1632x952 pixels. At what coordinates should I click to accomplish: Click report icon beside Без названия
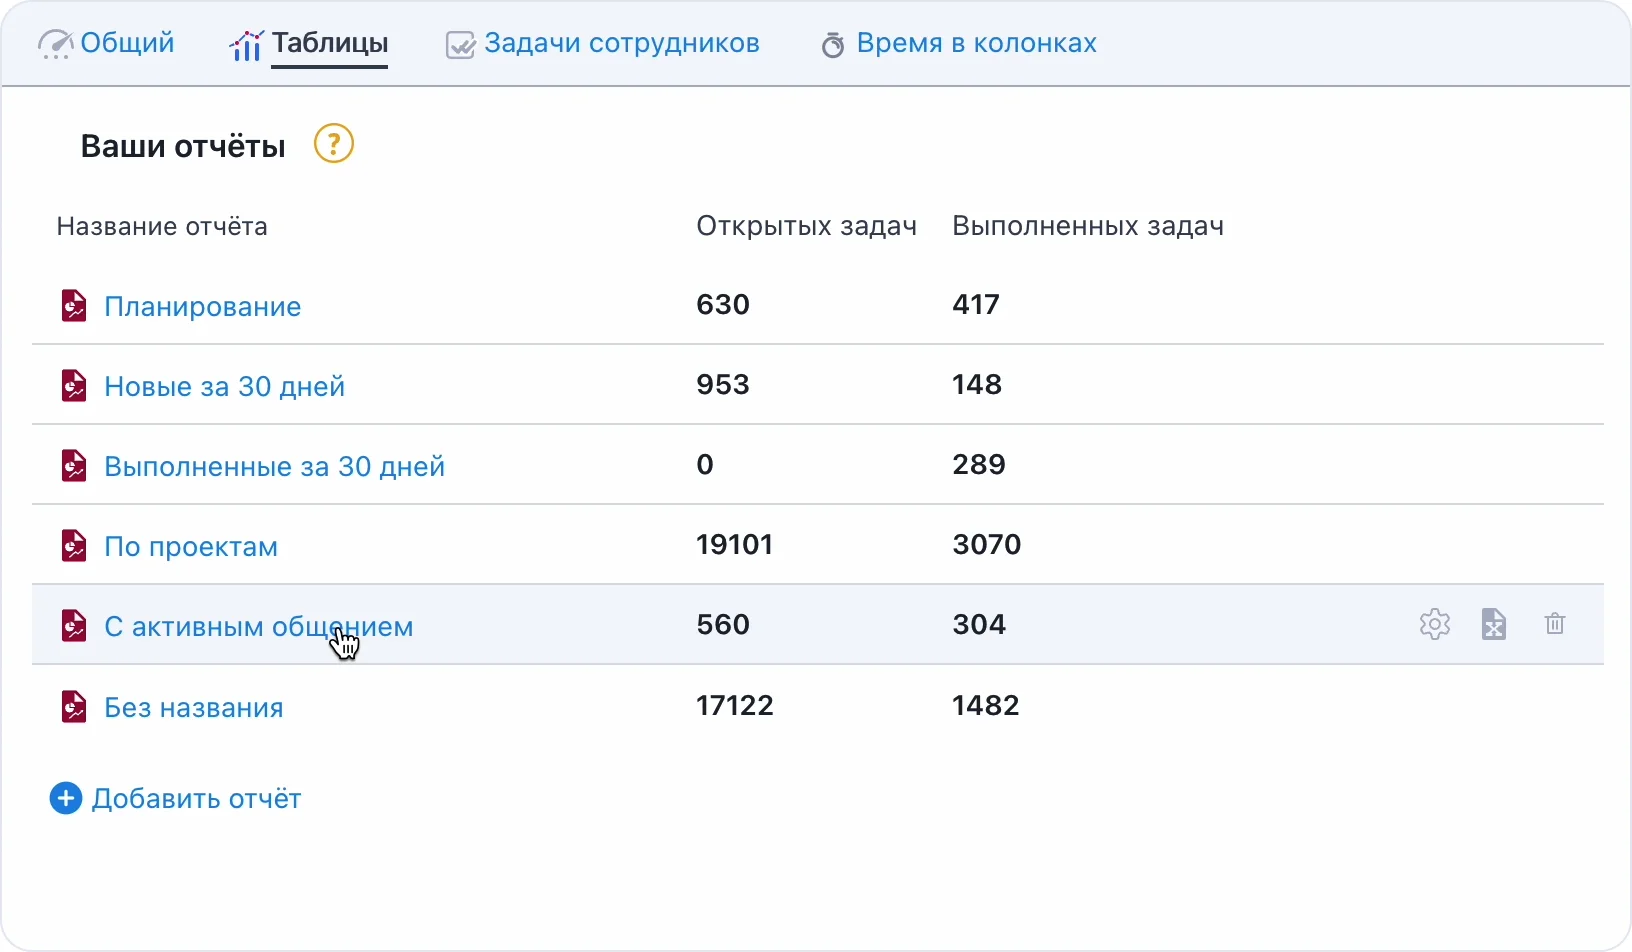pos(74,707)
